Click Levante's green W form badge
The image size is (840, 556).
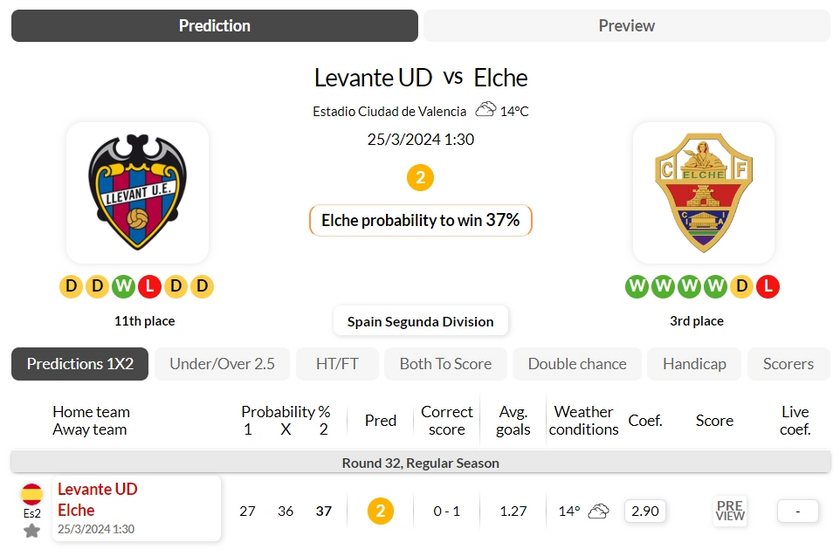point(123,287)
